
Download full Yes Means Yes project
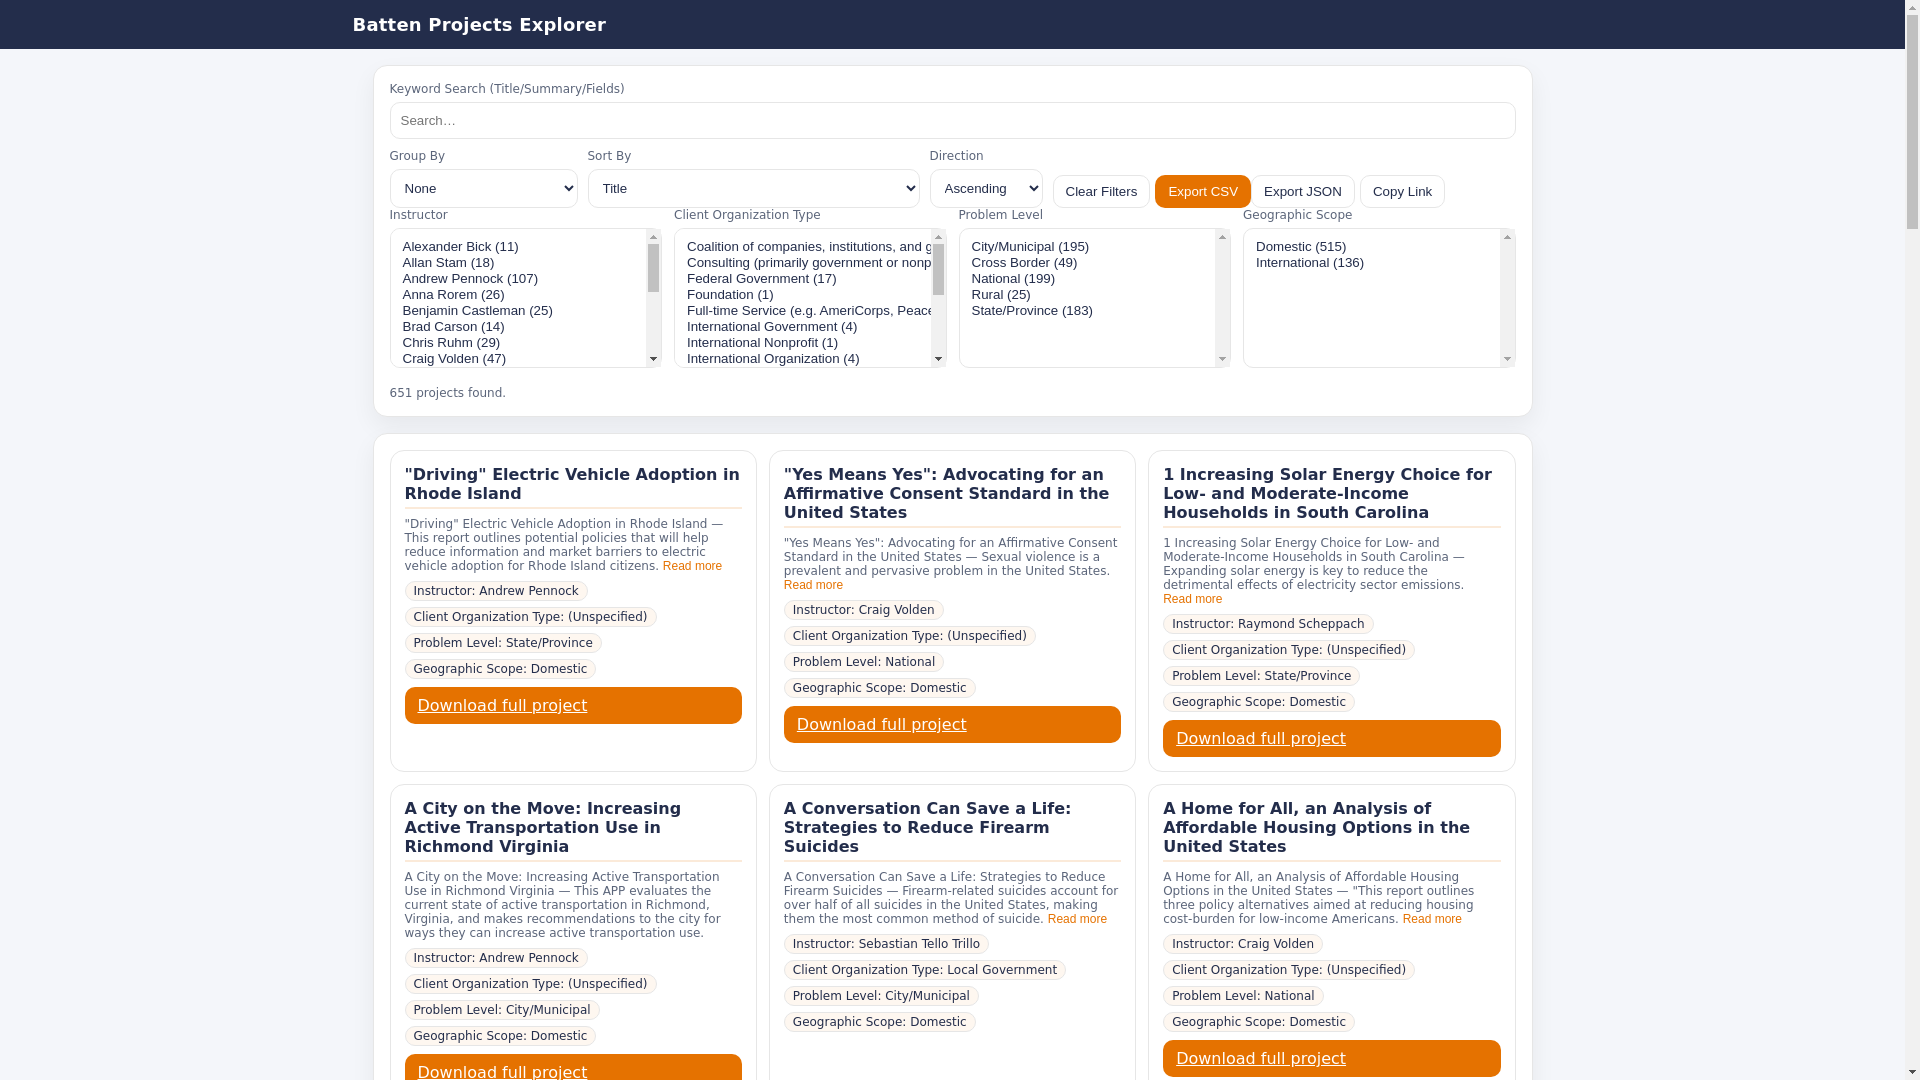pos(952,724)
